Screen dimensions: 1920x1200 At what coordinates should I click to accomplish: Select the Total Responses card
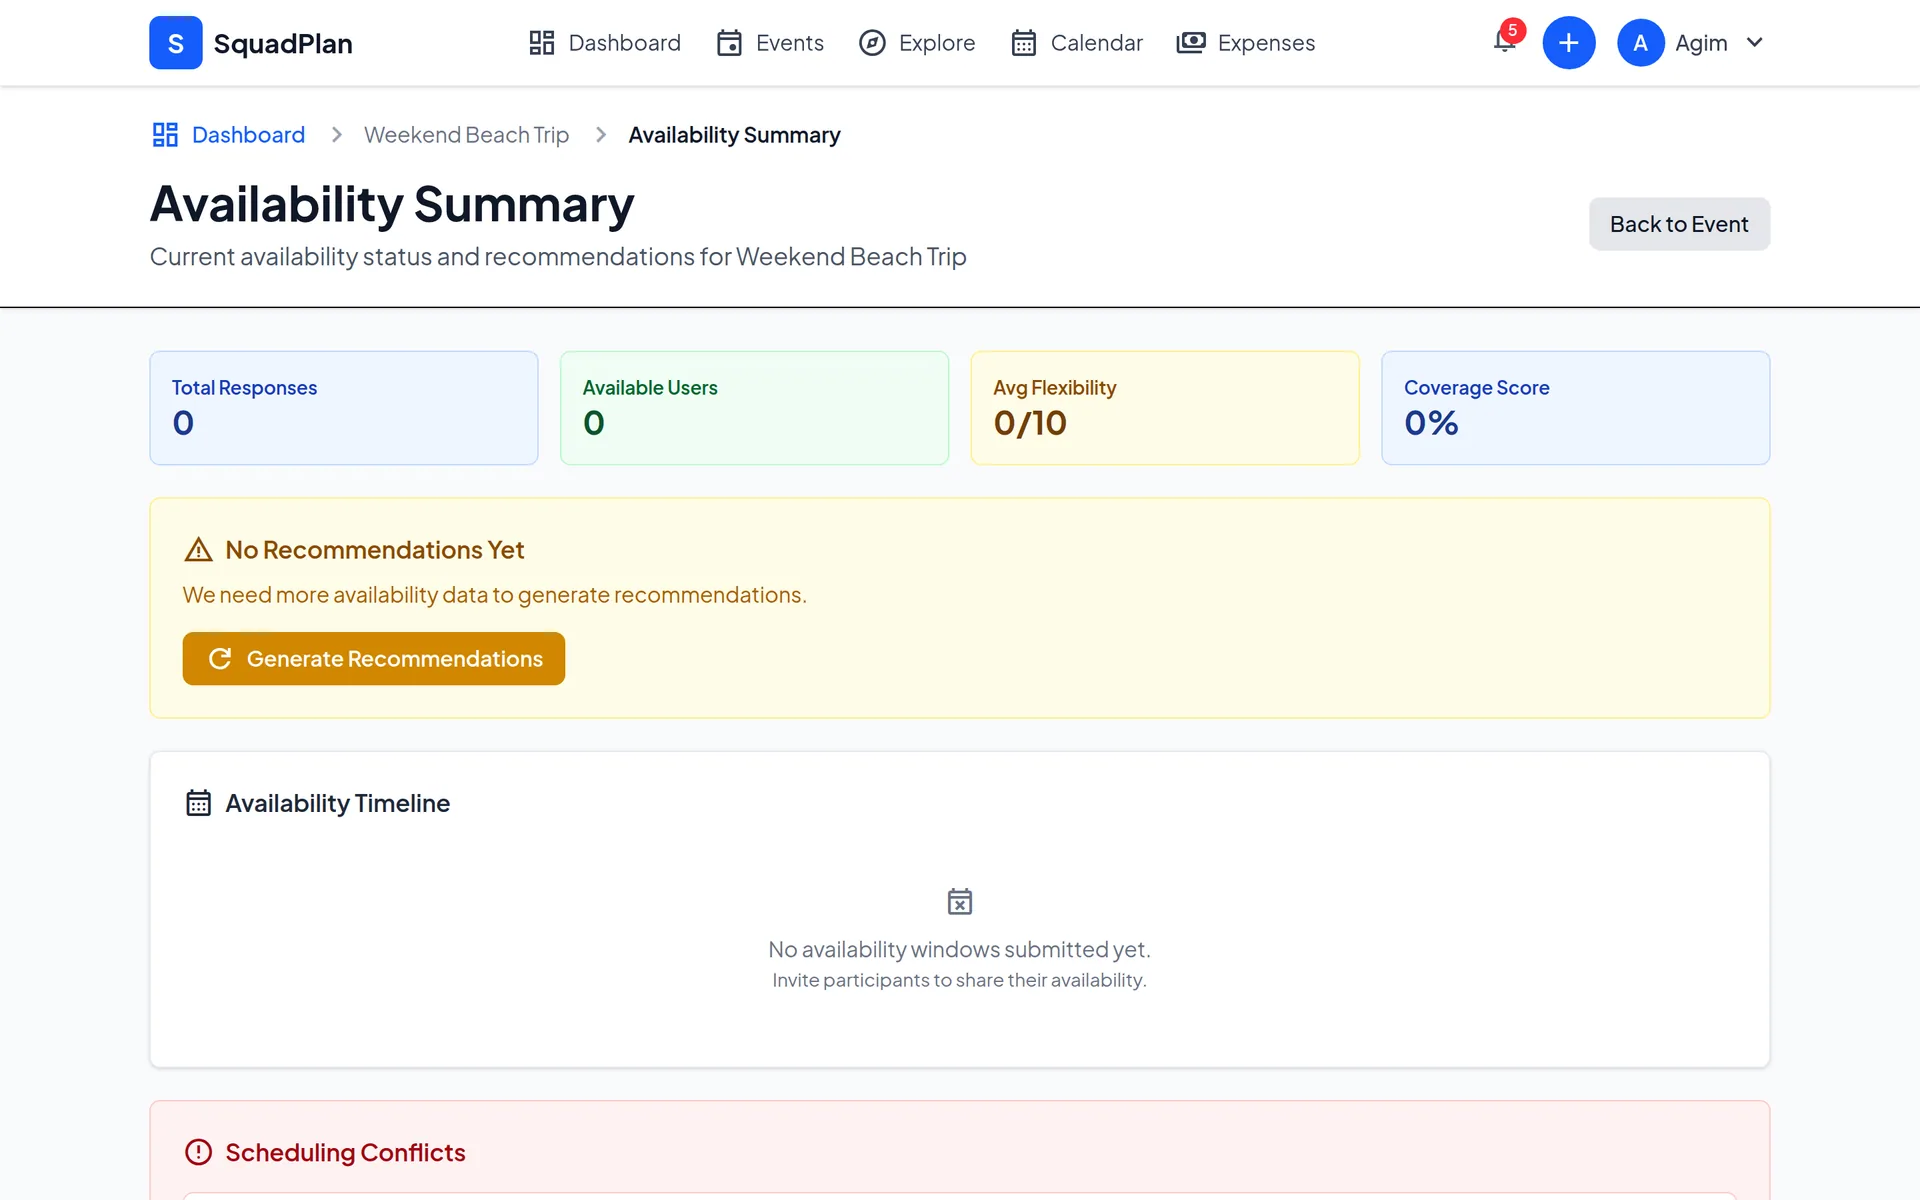344,408
